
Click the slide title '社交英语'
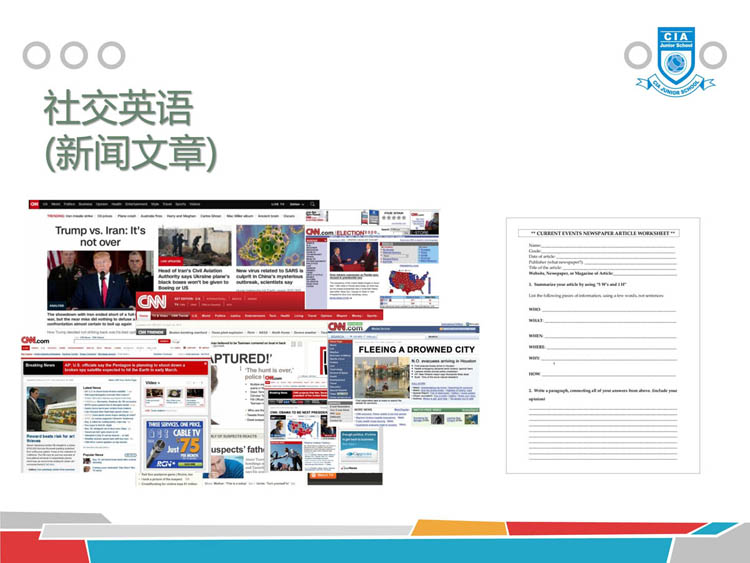click(x=117, y=110)
